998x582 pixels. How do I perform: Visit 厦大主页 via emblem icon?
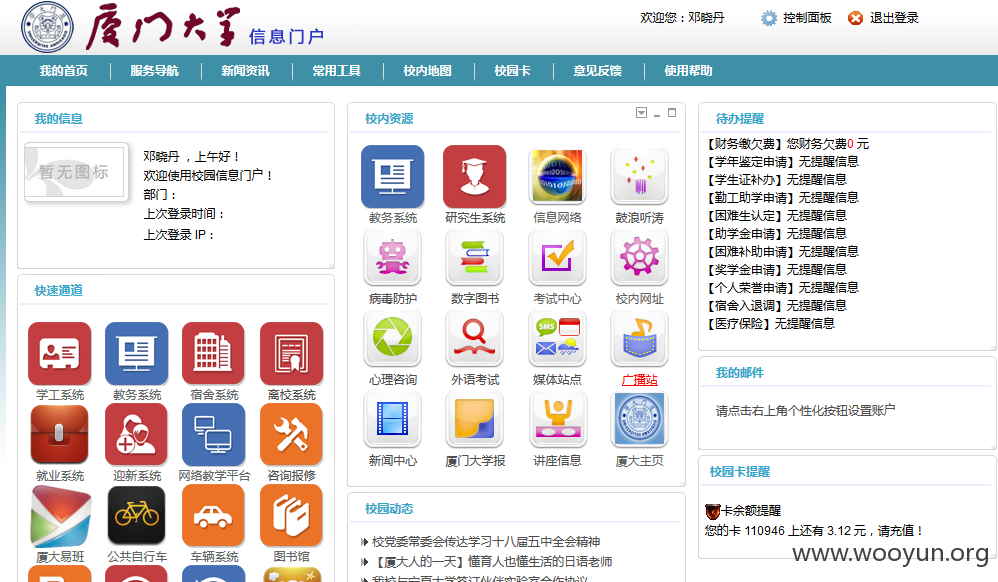(x=639, y=419)
